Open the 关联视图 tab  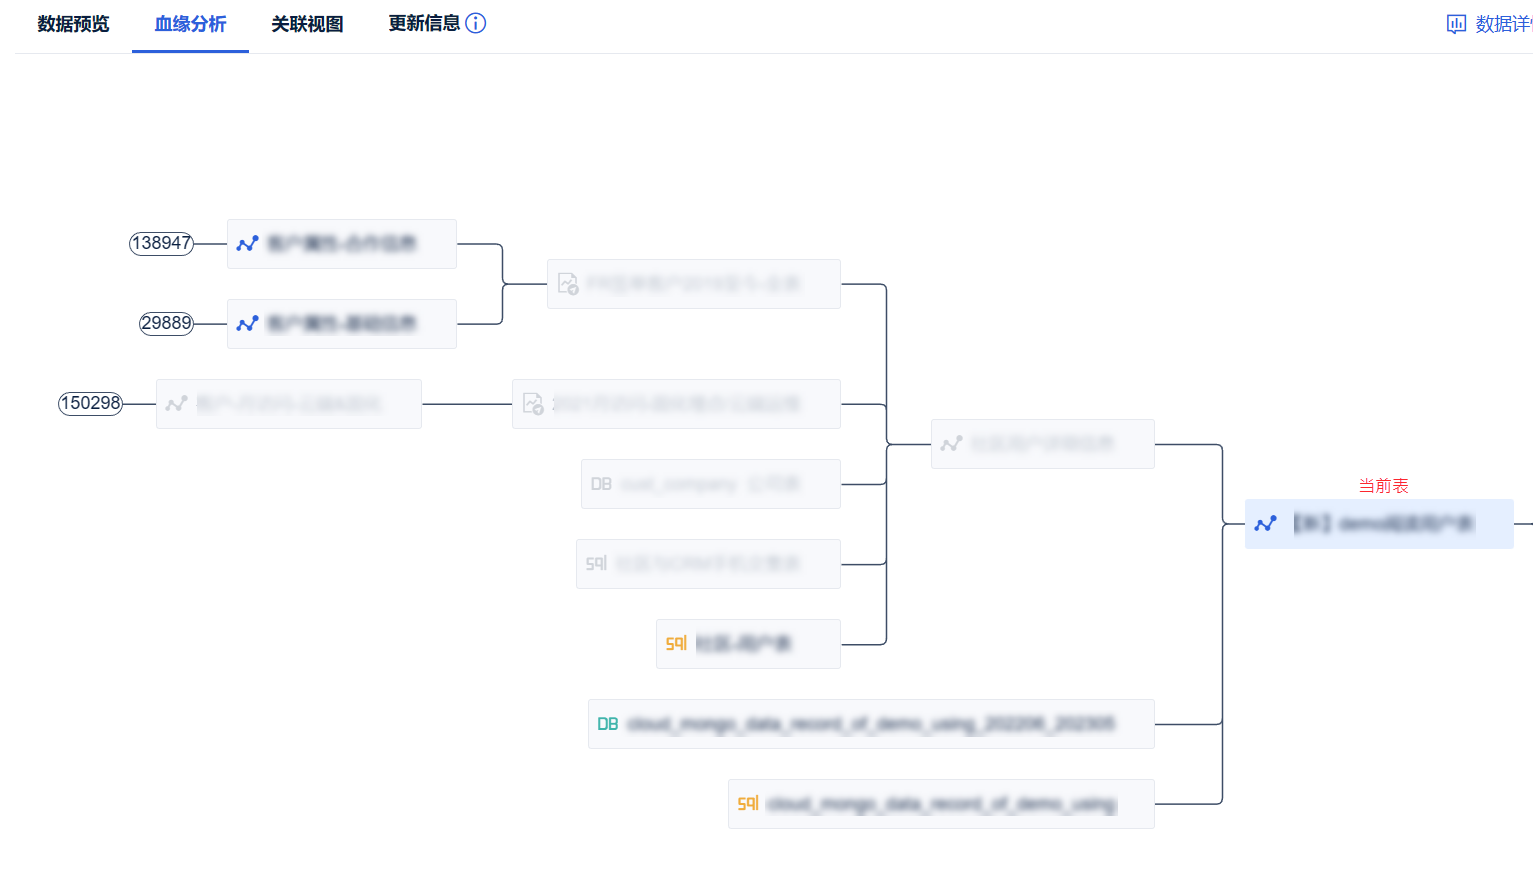click(307, 24)
